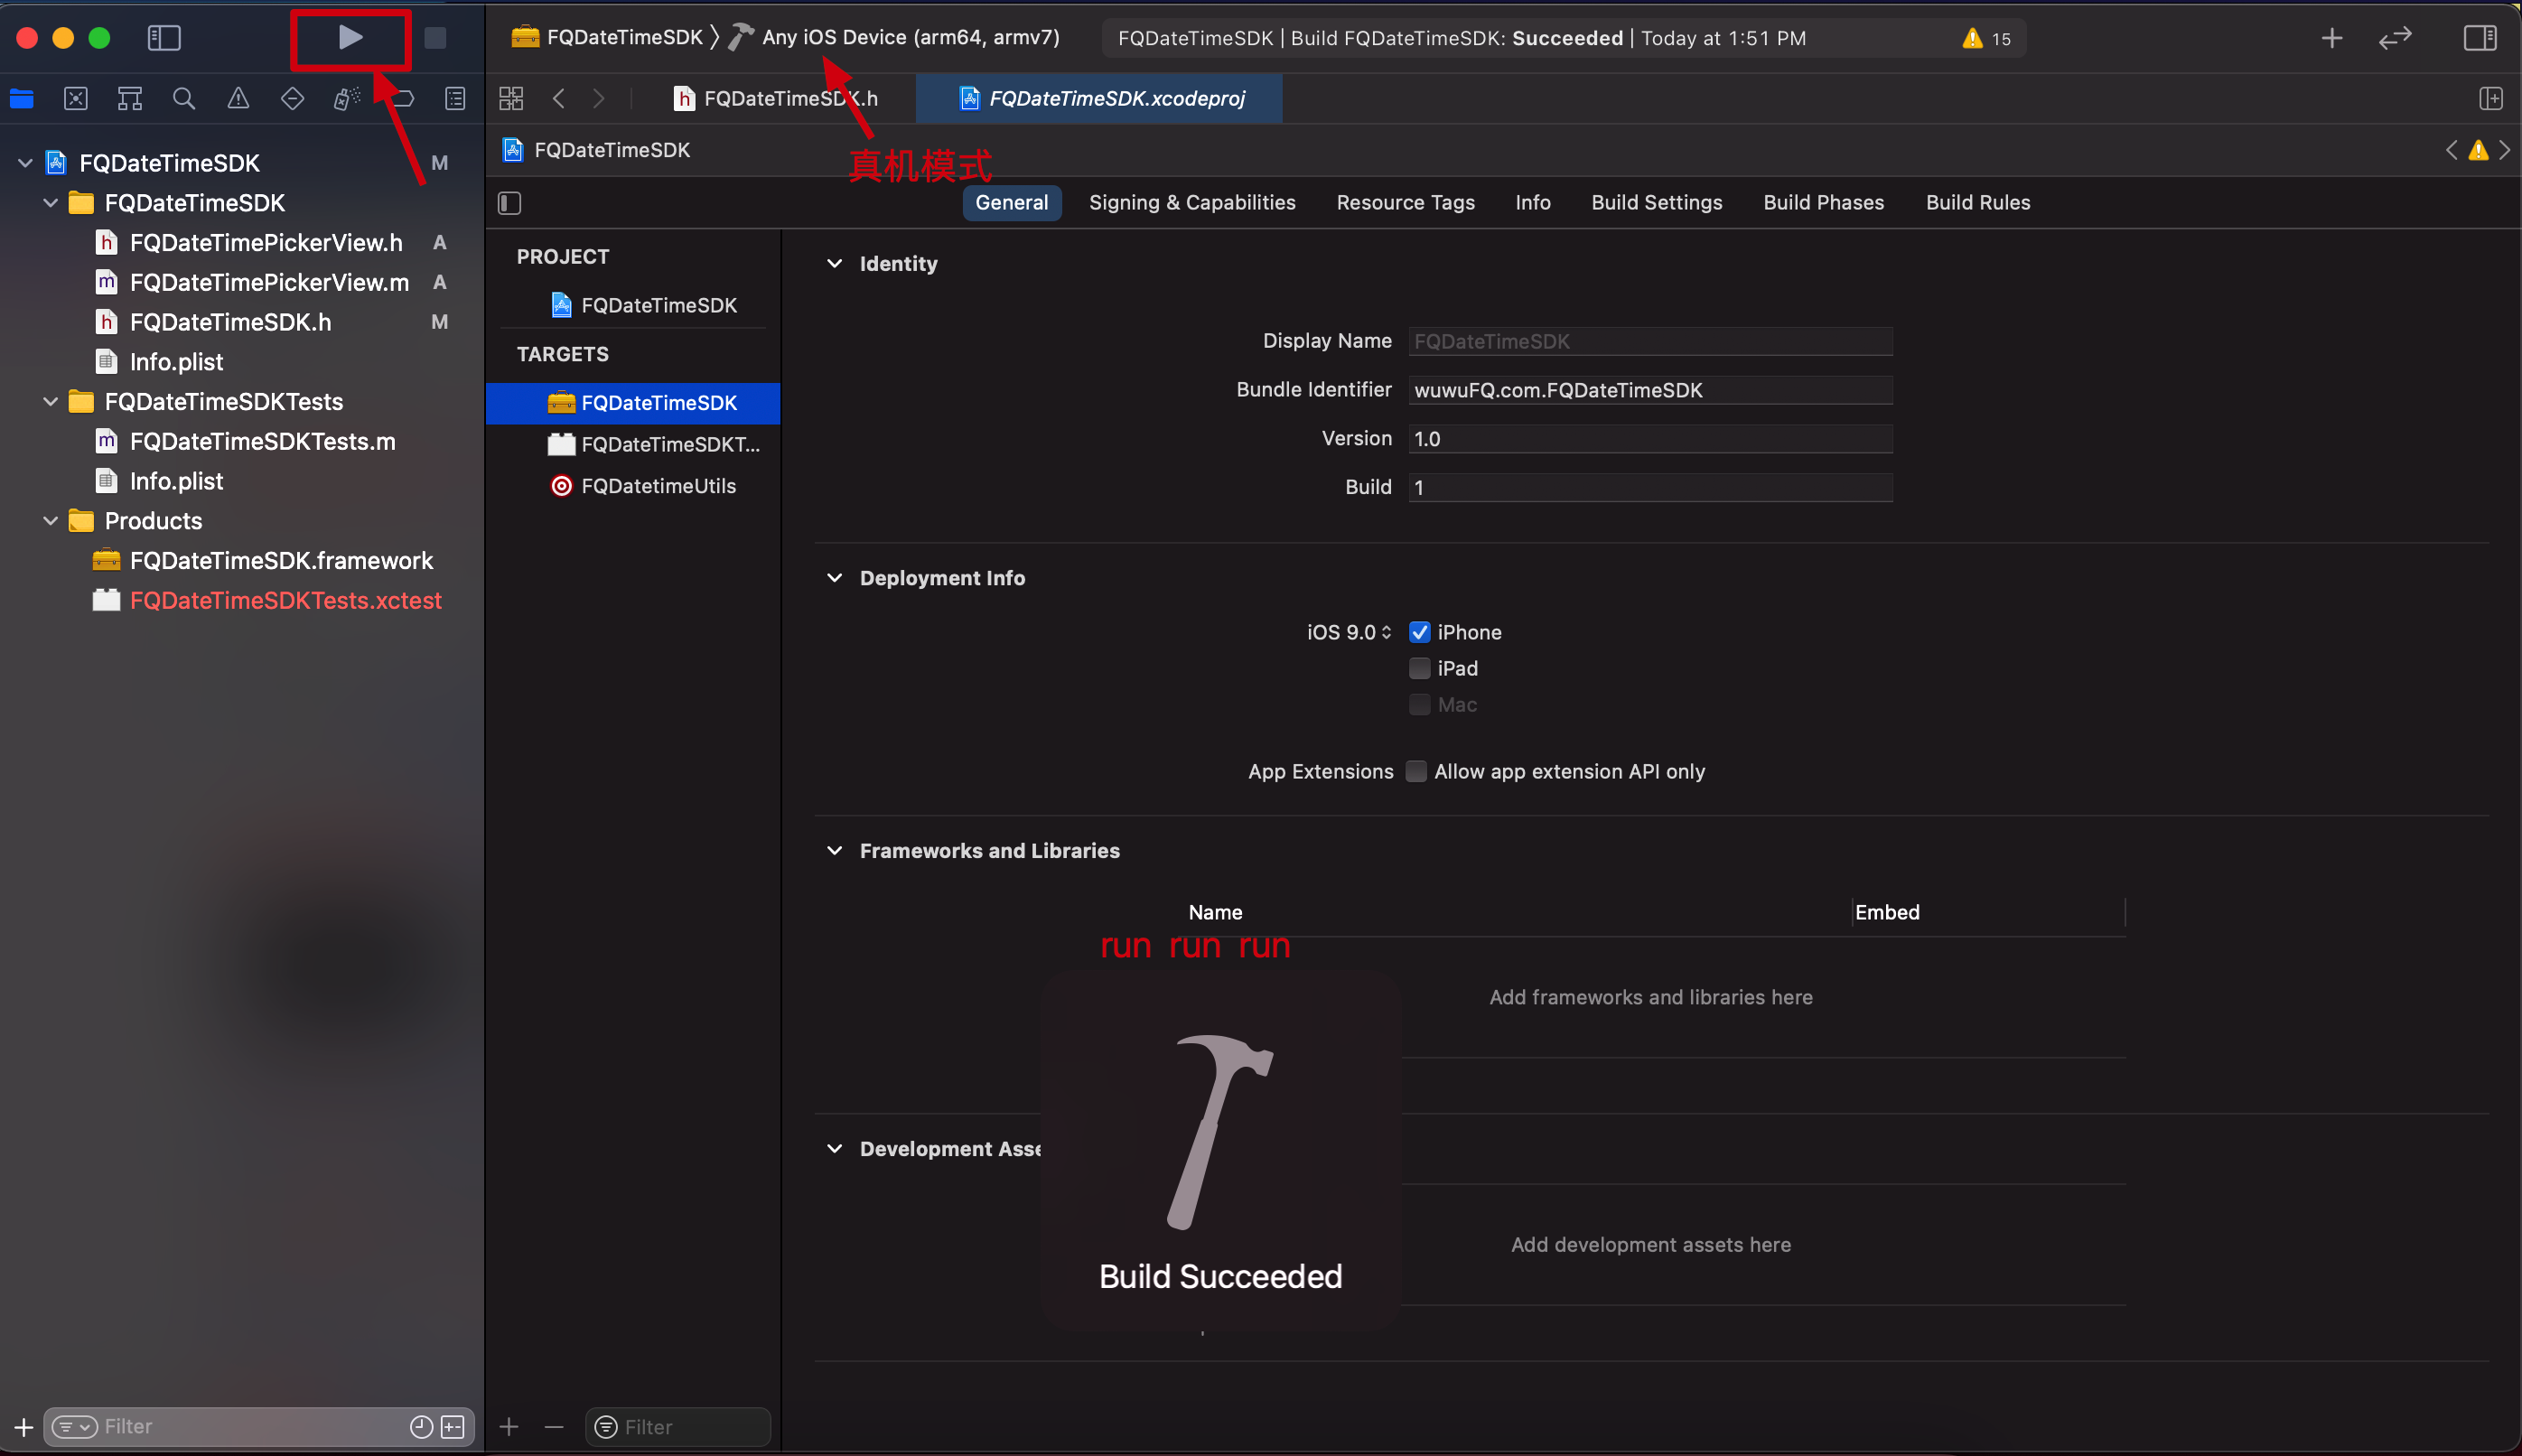Click the Stop button in the toolbar

coord(435,38)
